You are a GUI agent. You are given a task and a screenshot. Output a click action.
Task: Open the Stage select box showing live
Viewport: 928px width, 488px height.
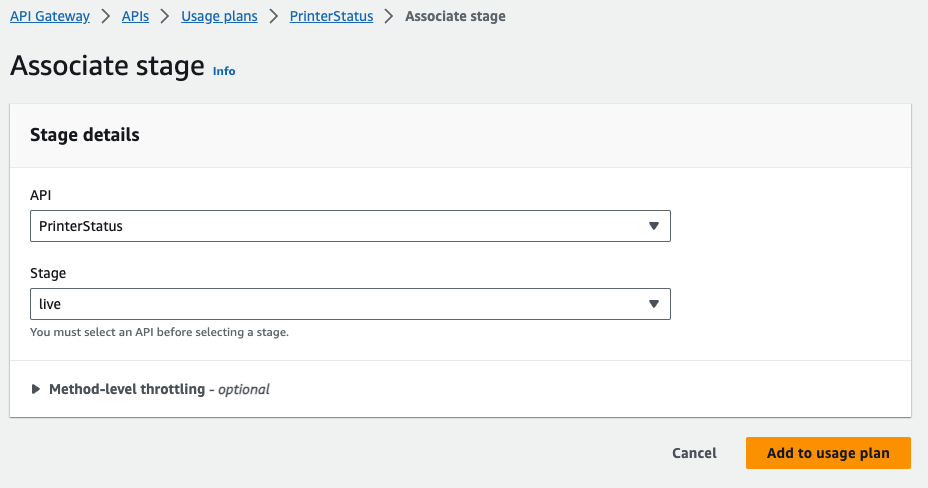[x=340, y=304]
